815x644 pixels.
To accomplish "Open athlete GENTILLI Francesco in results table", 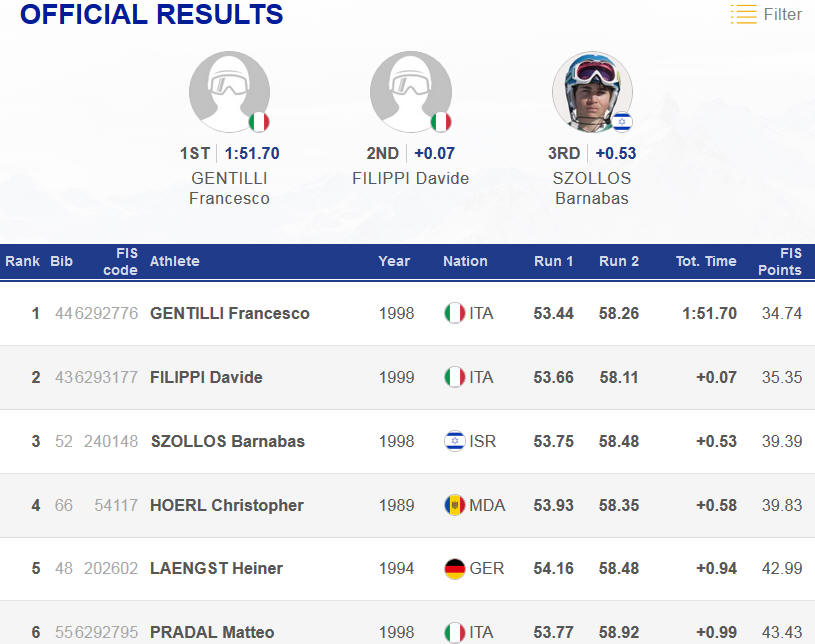I will point(230,313).
